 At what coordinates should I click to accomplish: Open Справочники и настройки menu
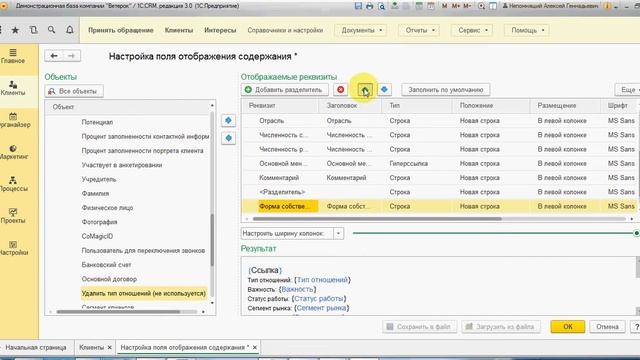(285, 30)
